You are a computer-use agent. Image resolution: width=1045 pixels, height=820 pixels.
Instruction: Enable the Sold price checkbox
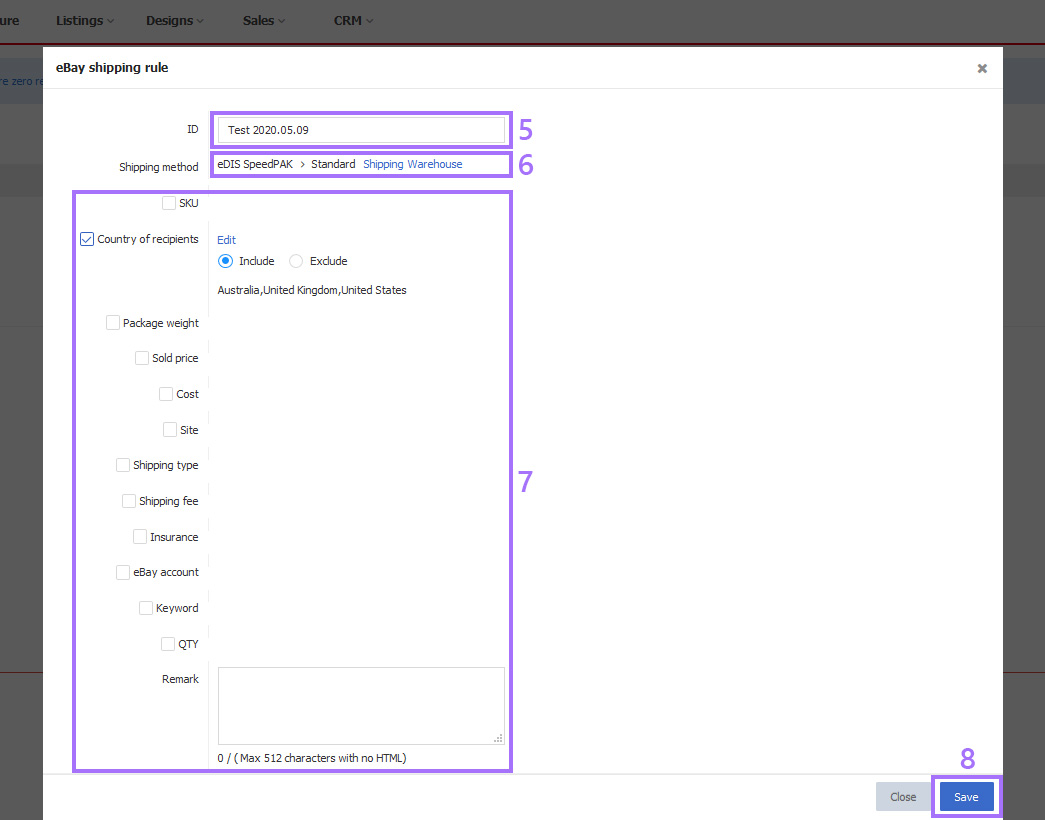[x=142, y=358]
